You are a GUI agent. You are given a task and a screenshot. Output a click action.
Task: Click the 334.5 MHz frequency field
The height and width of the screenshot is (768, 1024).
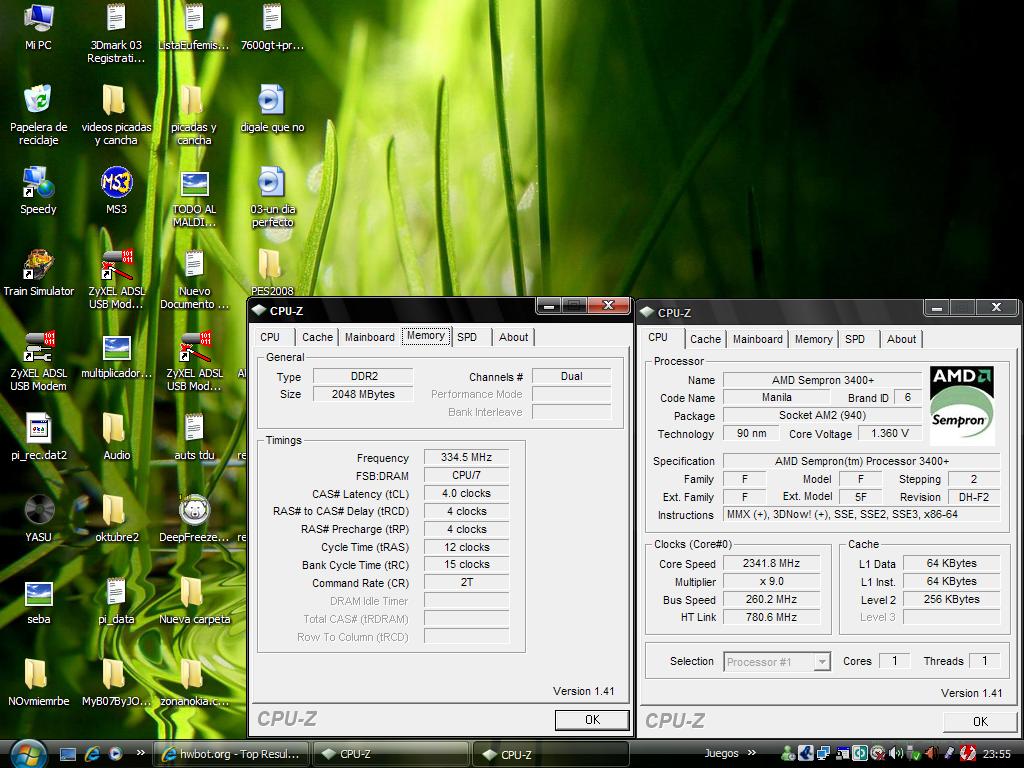tap(466, 457)
